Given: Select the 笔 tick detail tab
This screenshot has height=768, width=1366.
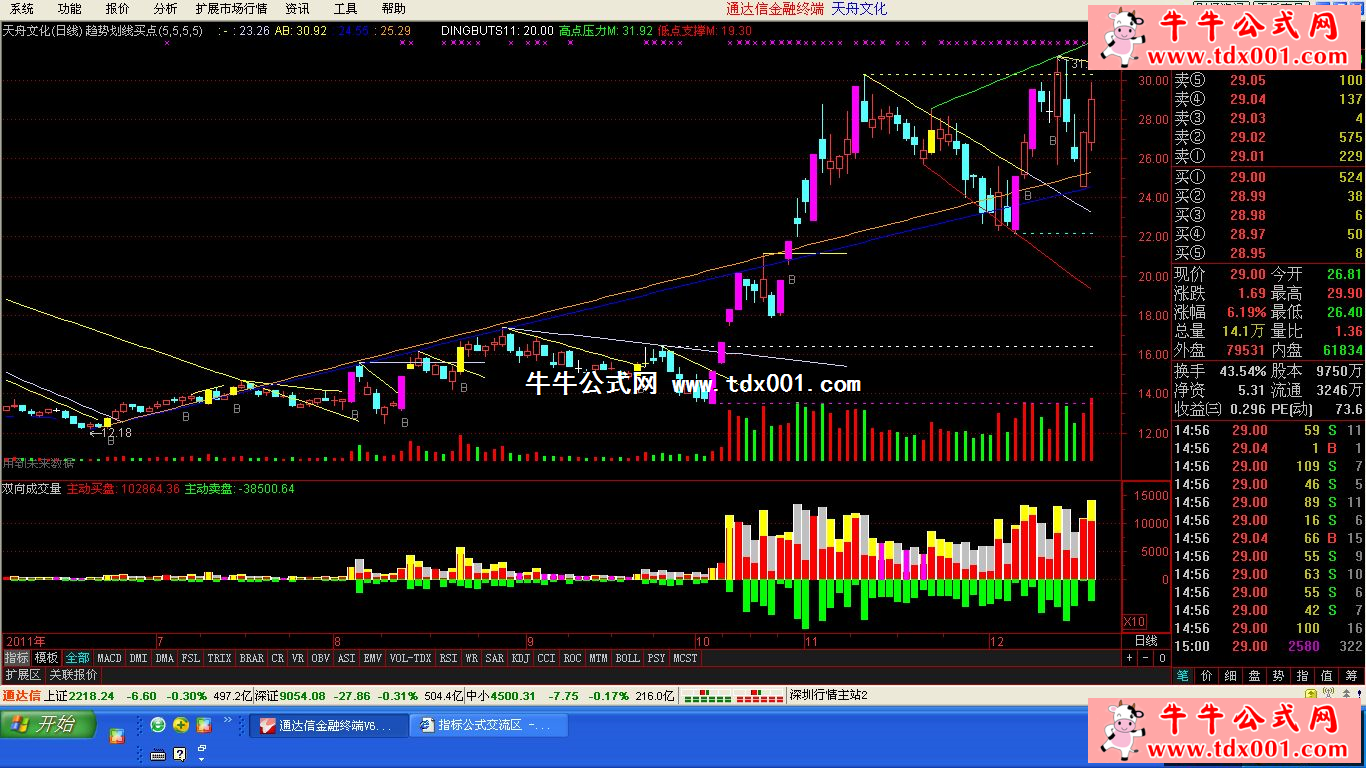Looking at the screenshot, I should 1183,676.
